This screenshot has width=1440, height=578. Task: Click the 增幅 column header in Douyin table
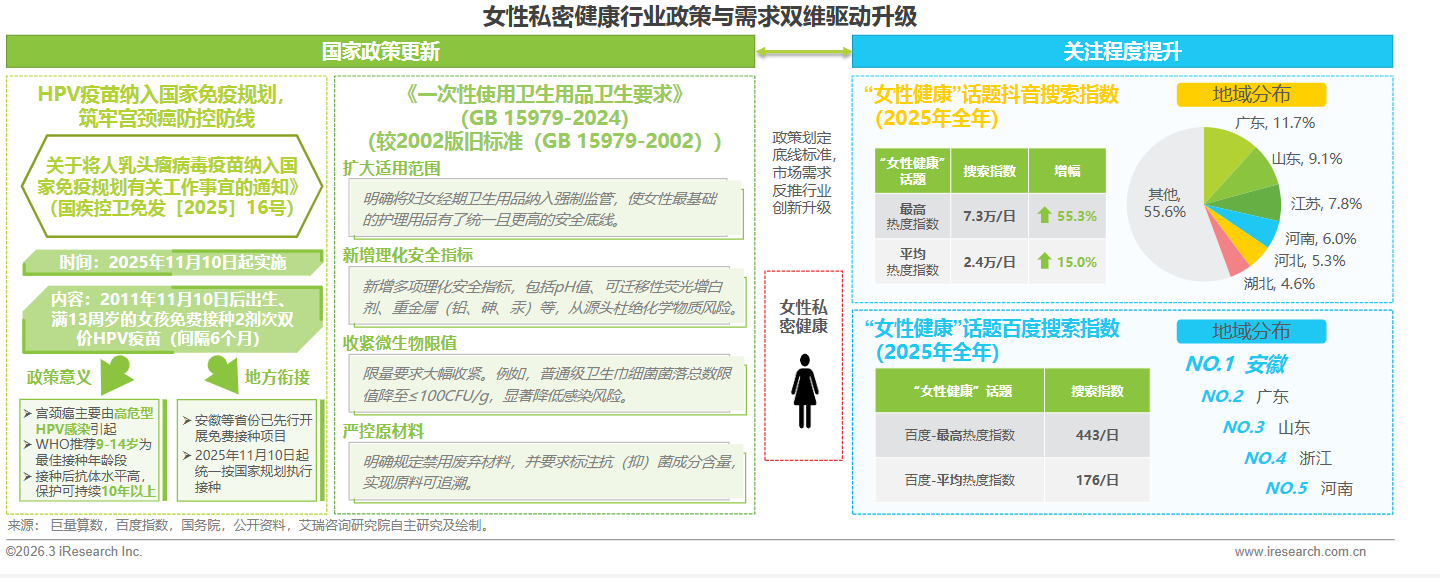[x=1067, y=170]
